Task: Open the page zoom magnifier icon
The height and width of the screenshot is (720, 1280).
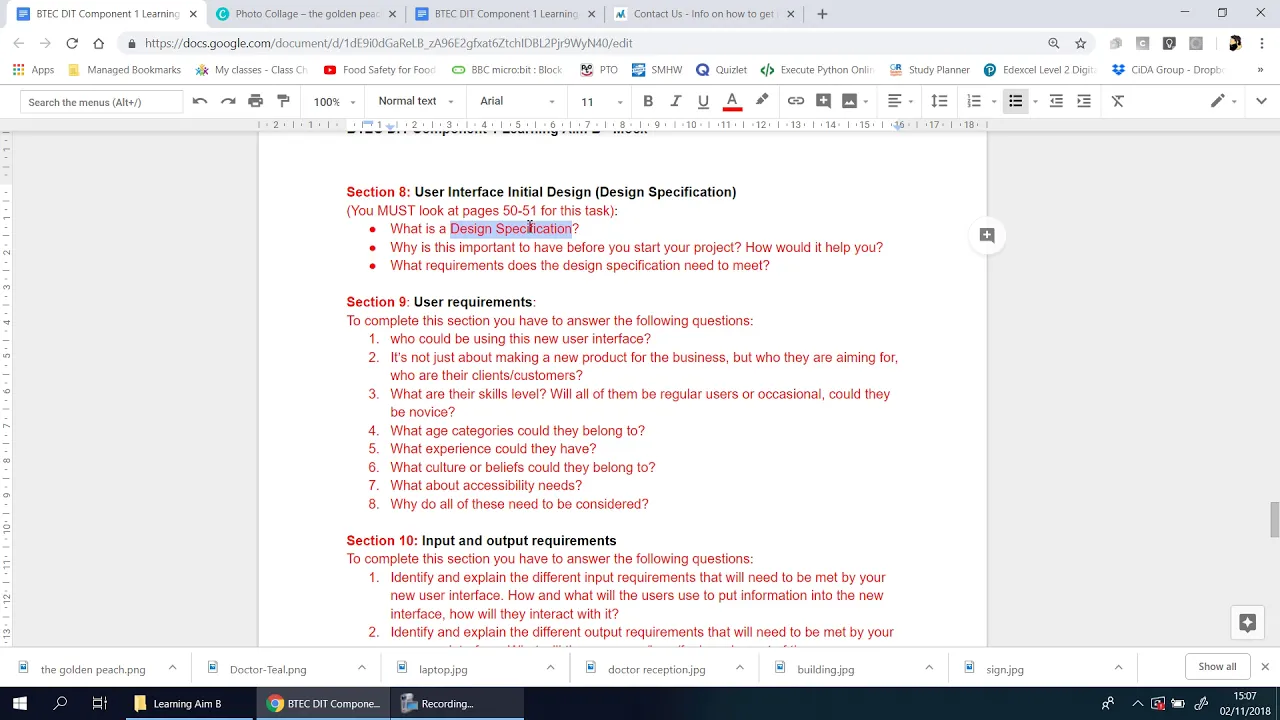Action: click(1054, 43)
